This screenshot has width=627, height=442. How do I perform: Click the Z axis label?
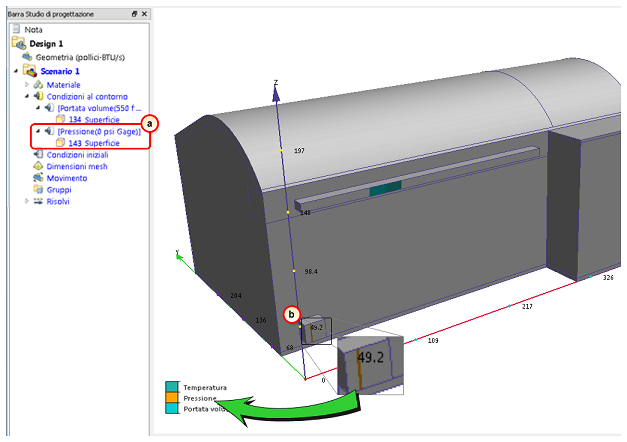(x=276, y=82)
